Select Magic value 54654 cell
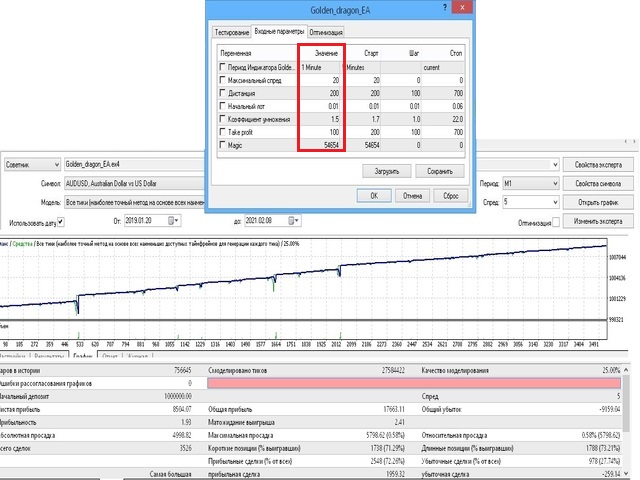The width and height of the screenshot is (640, 480). tap(320, 145)
